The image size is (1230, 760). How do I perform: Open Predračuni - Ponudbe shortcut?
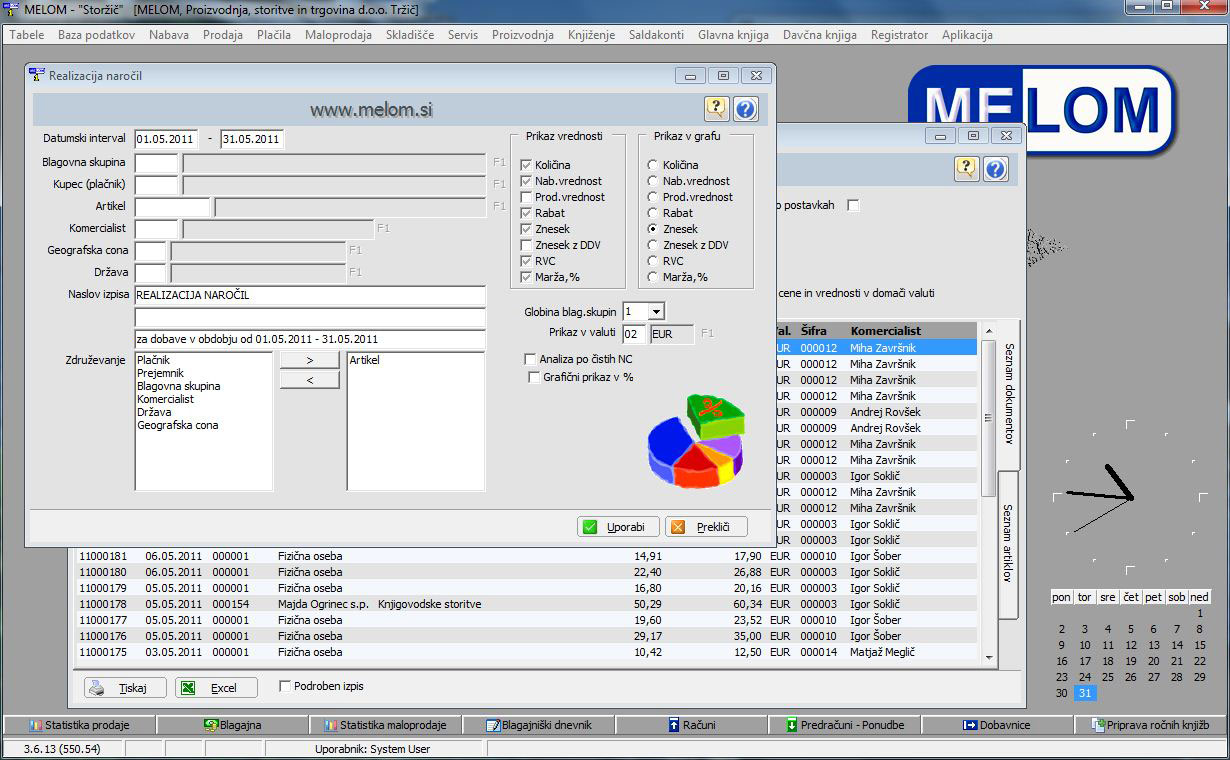pyautogui.click(x=843, y=725)
